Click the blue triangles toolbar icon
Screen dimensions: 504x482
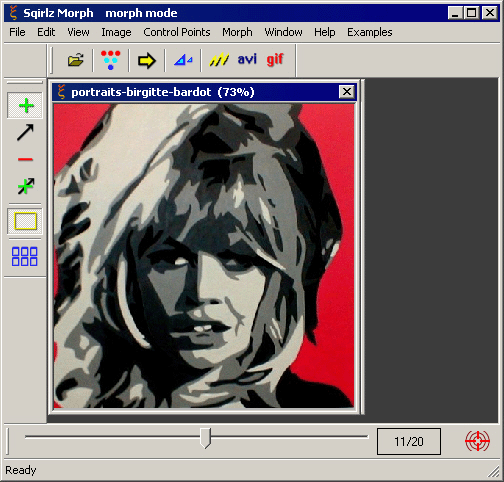tap(183, 60)
